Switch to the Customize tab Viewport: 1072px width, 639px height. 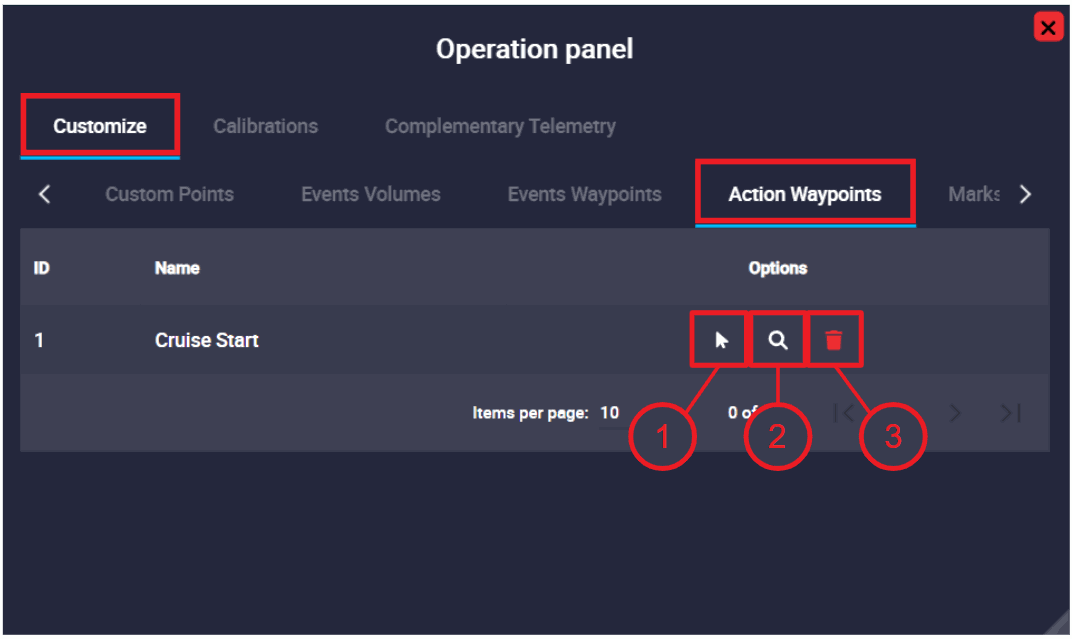100,126
